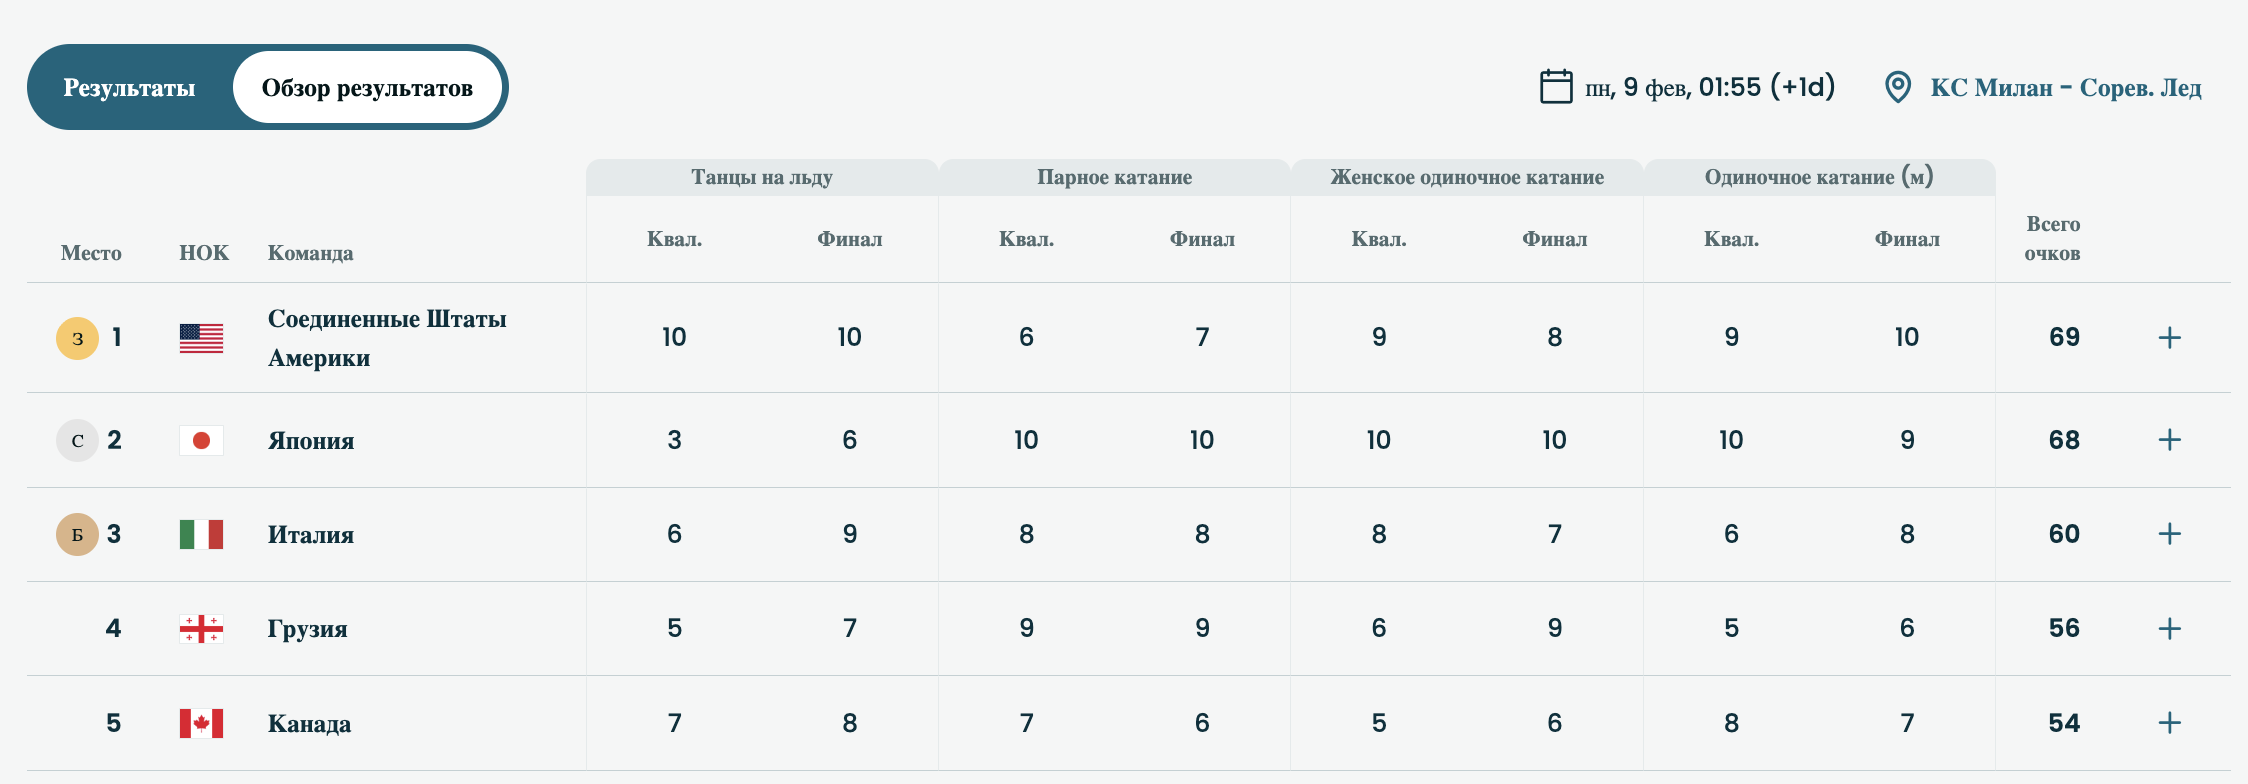Click the Canada flag icon
This screenshot has width=2248, height=784.
(x=201, y=723)
